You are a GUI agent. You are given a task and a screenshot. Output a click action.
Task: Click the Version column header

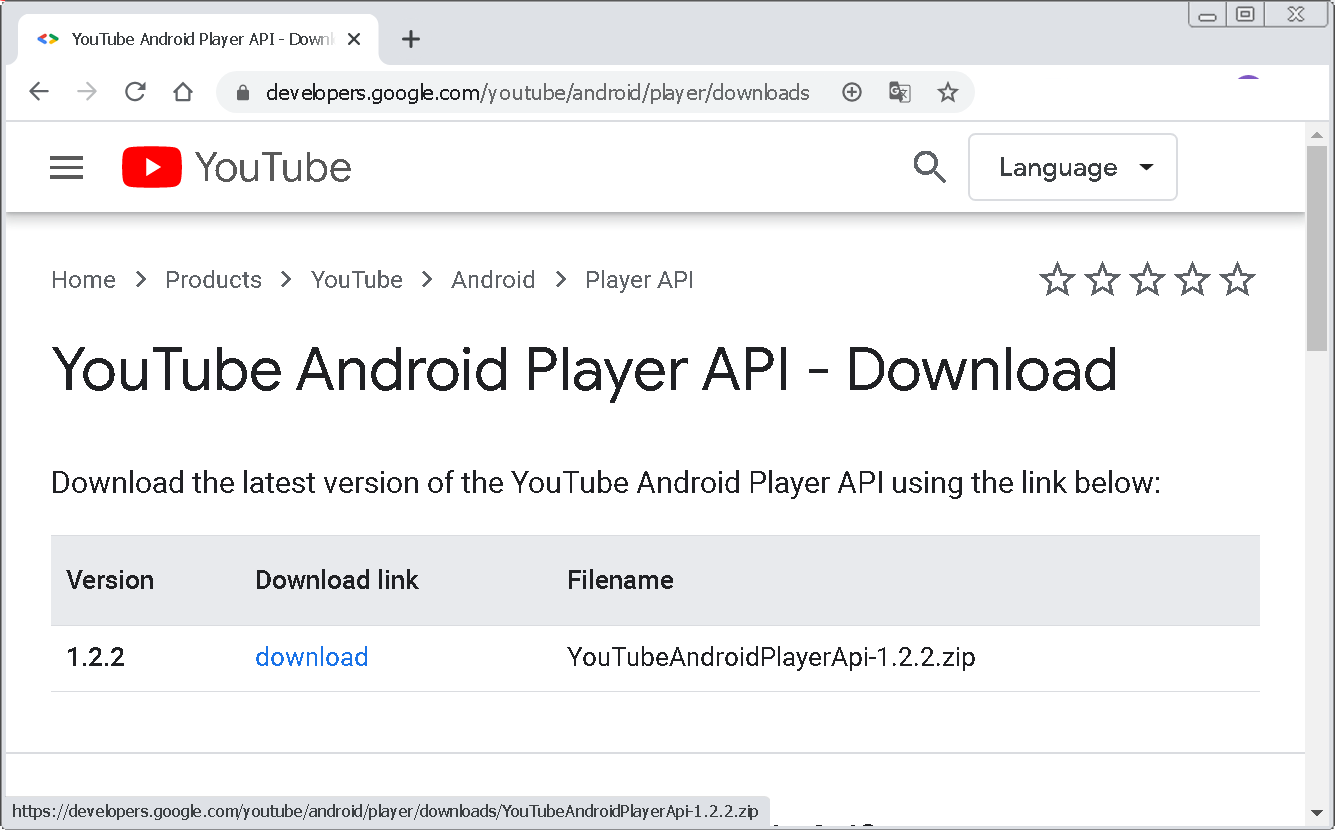(x=110, y=580)
